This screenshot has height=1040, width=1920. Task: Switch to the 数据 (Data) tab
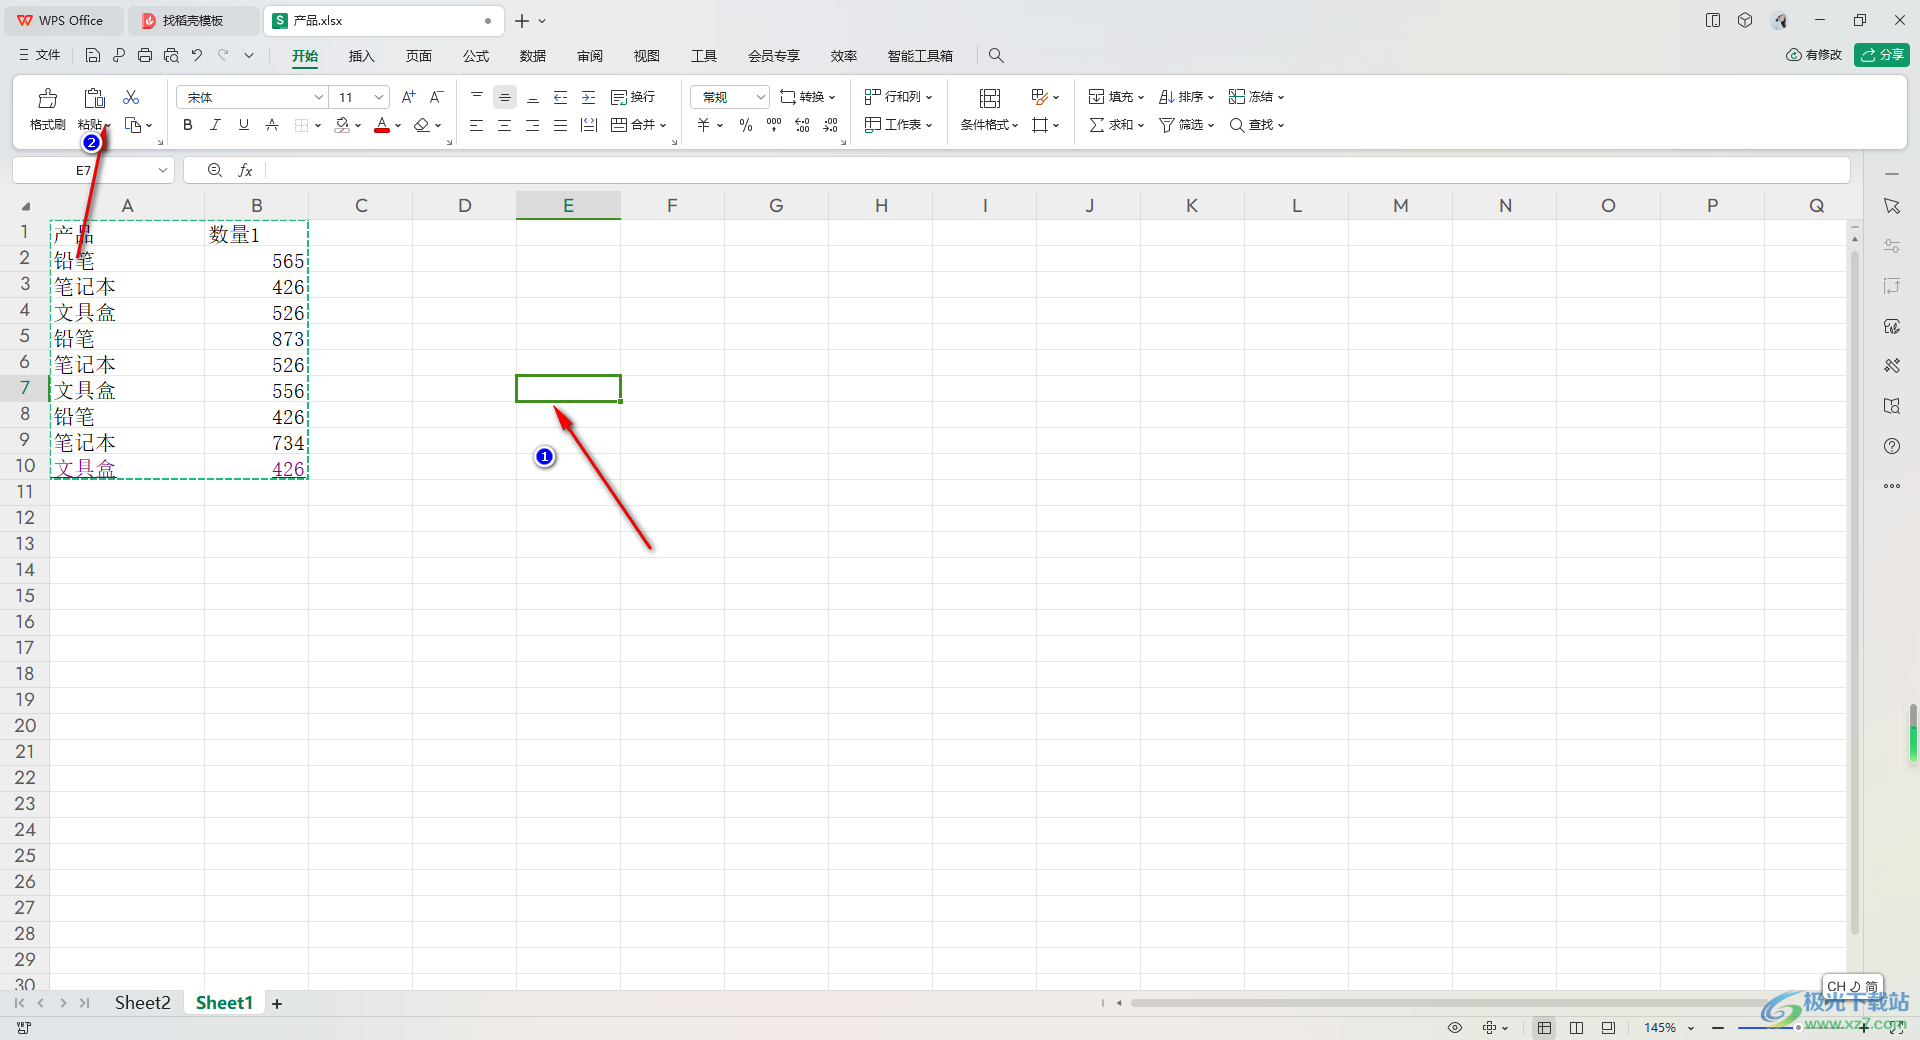[x=533, y=56]
